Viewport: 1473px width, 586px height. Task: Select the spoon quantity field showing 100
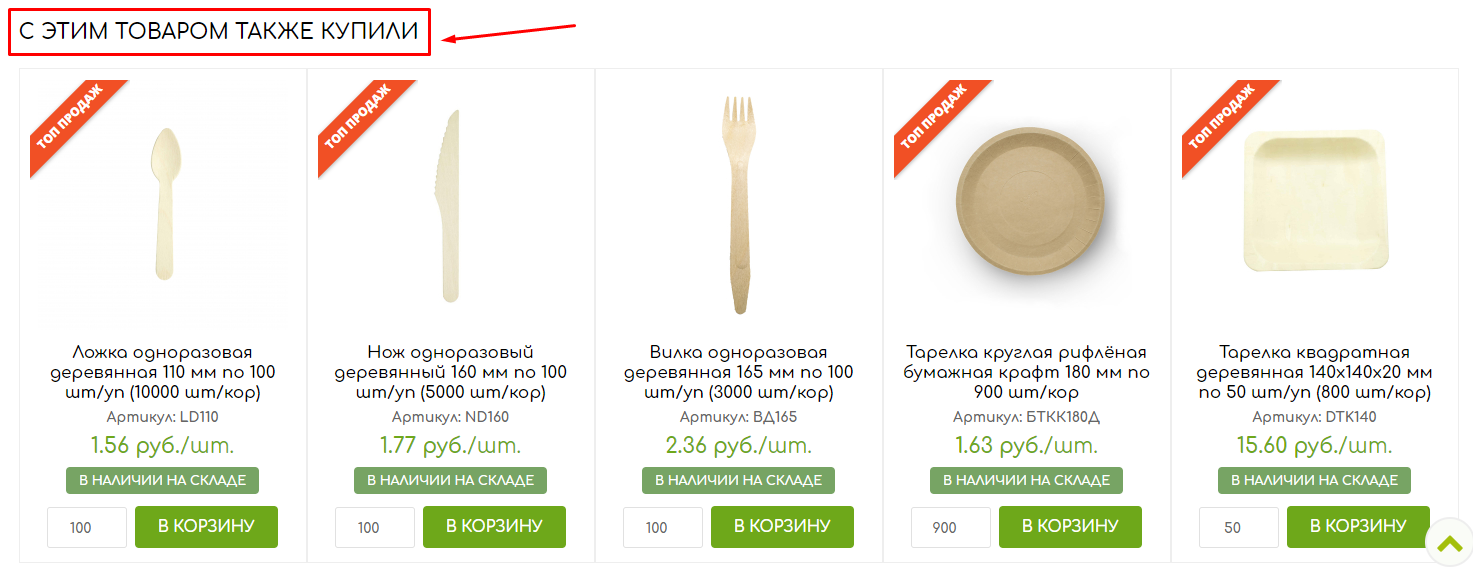tap(87, 527)
